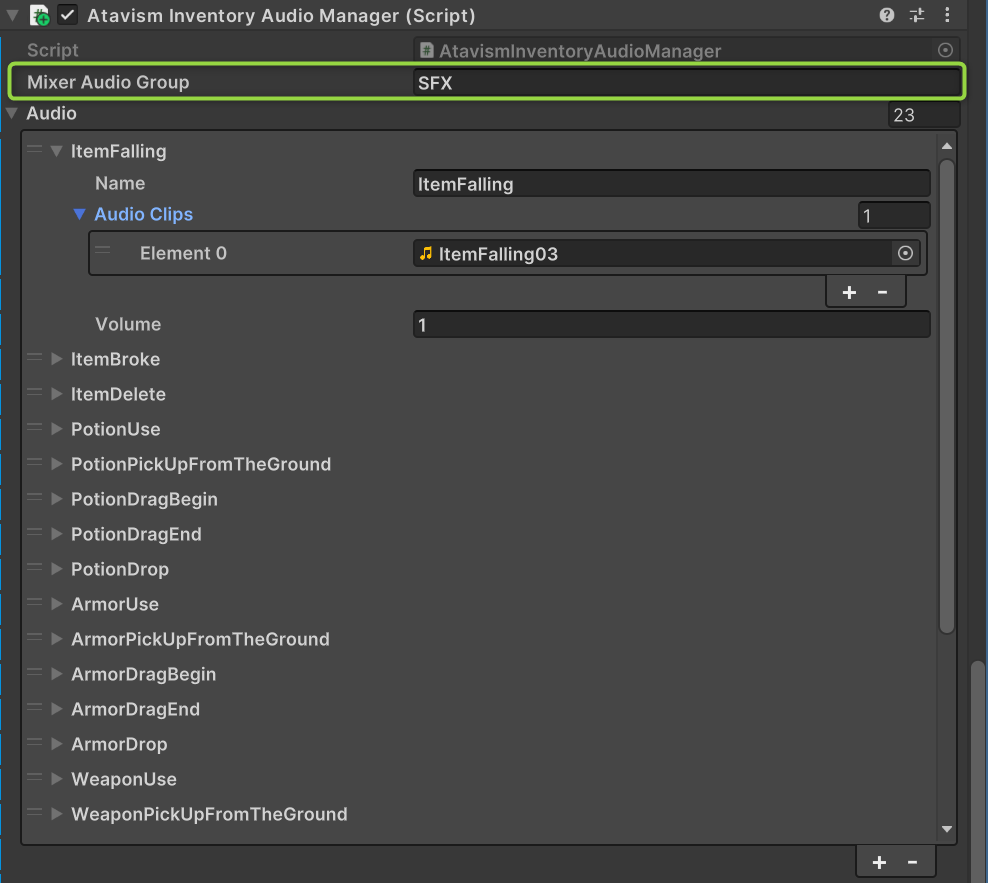Open object picker for Script field
This screenshot has width=988, height=883.
click(945, 50)
